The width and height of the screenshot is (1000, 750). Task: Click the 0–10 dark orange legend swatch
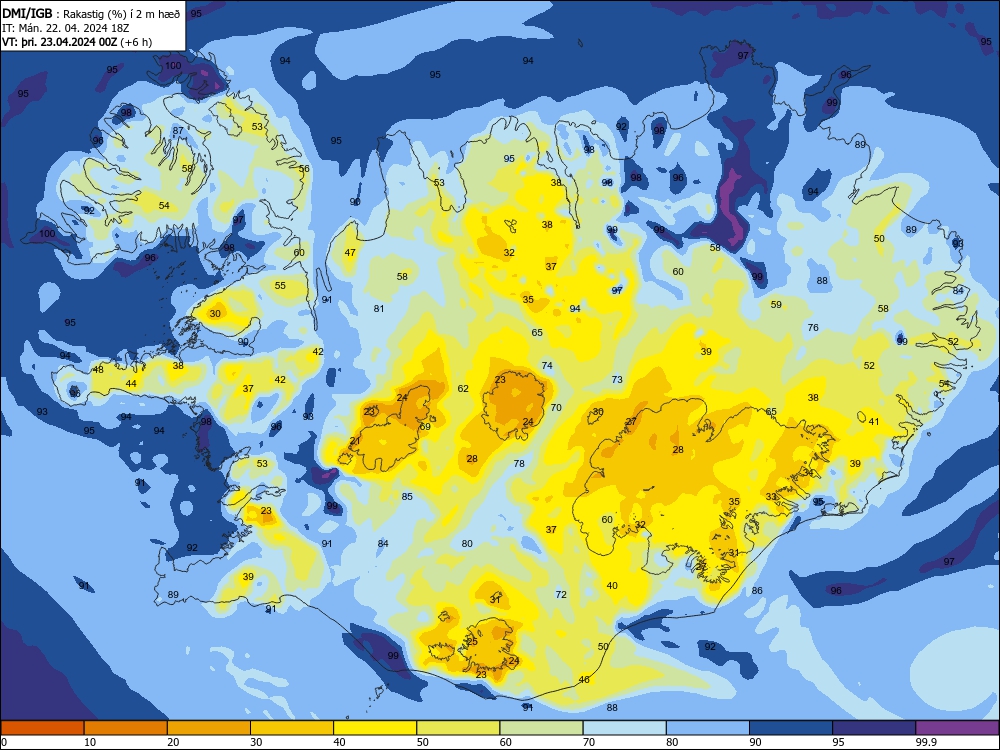pyautogui.click(x=42, y=728)
